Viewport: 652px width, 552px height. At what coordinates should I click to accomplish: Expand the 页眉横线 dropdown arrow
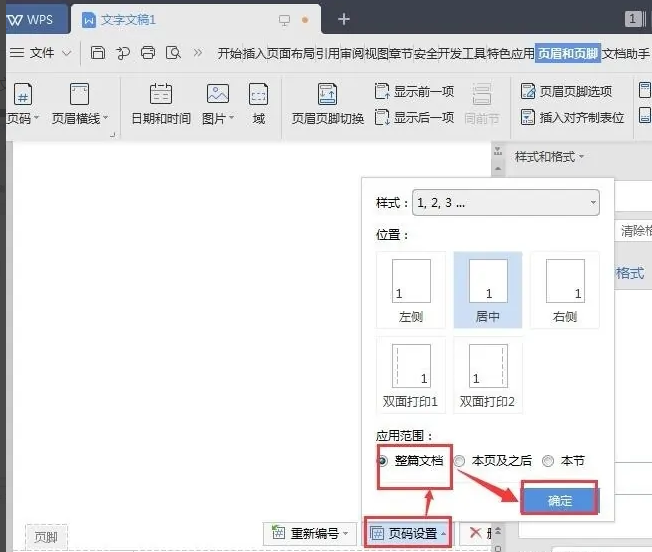coord(106,118)
